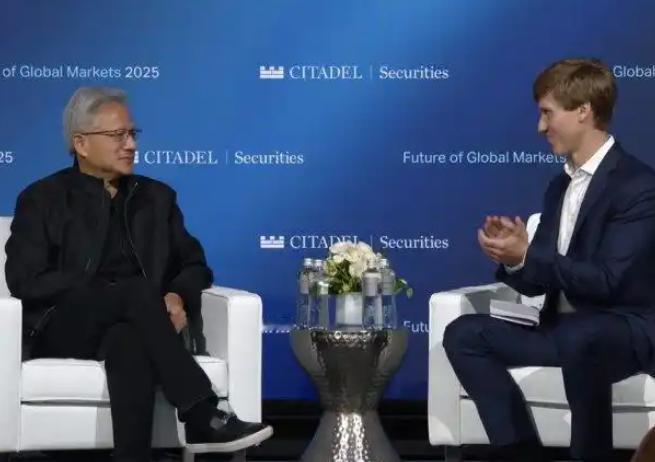Image resolution: width=655 pixels, height=462 pixels.
Task: Click the gray-haired man's silver hair
Action: 92,109
